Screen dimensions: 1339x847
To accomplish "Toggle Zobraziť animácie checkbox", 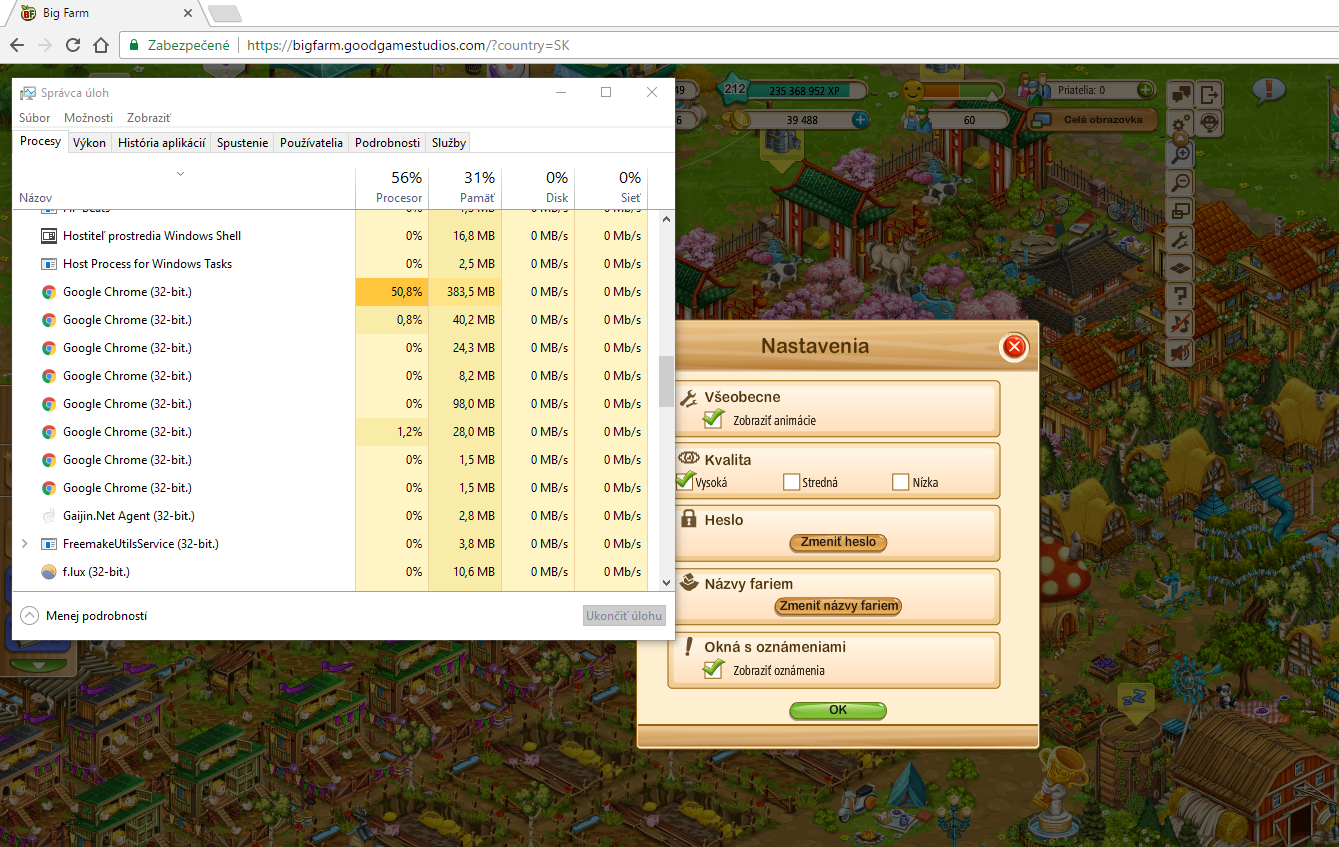I will pos(713,419).
